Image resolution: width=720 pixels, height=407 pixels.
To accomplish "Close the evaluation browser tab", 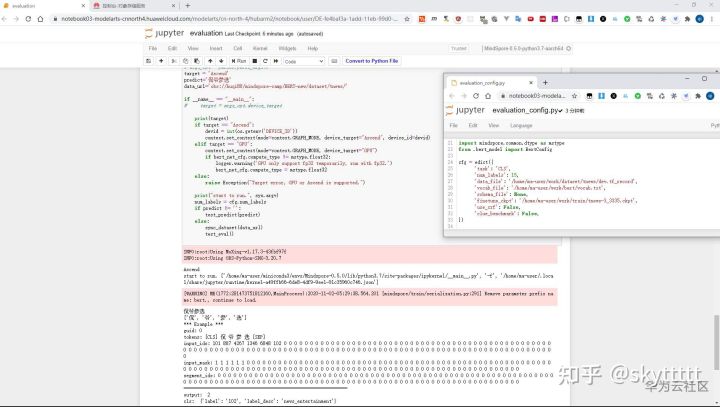I will pos(83,6).
